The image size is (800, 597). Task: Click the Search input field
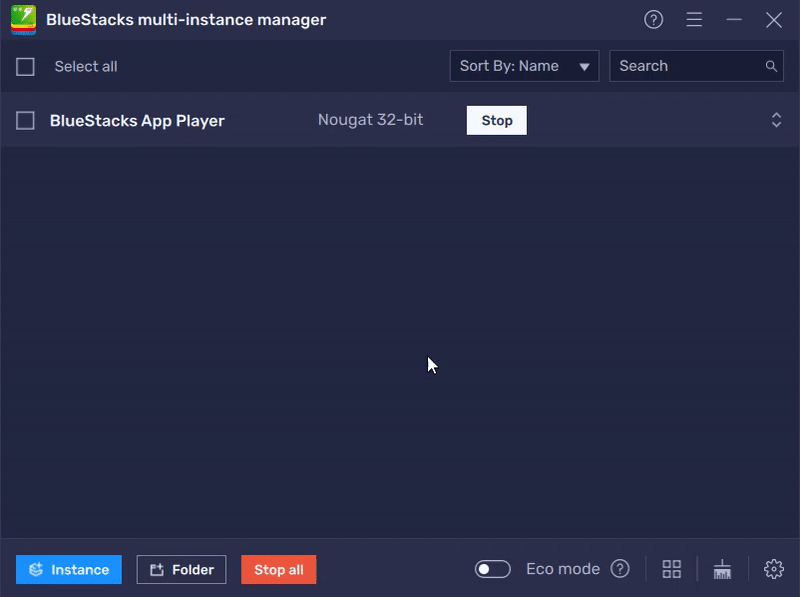point(696,66)
